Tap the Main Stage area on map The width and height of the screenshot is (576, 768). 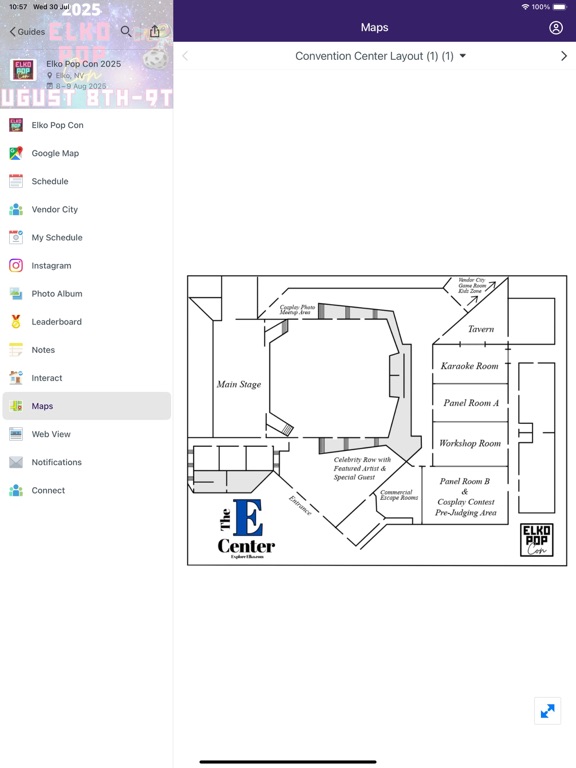click(239, 384)
